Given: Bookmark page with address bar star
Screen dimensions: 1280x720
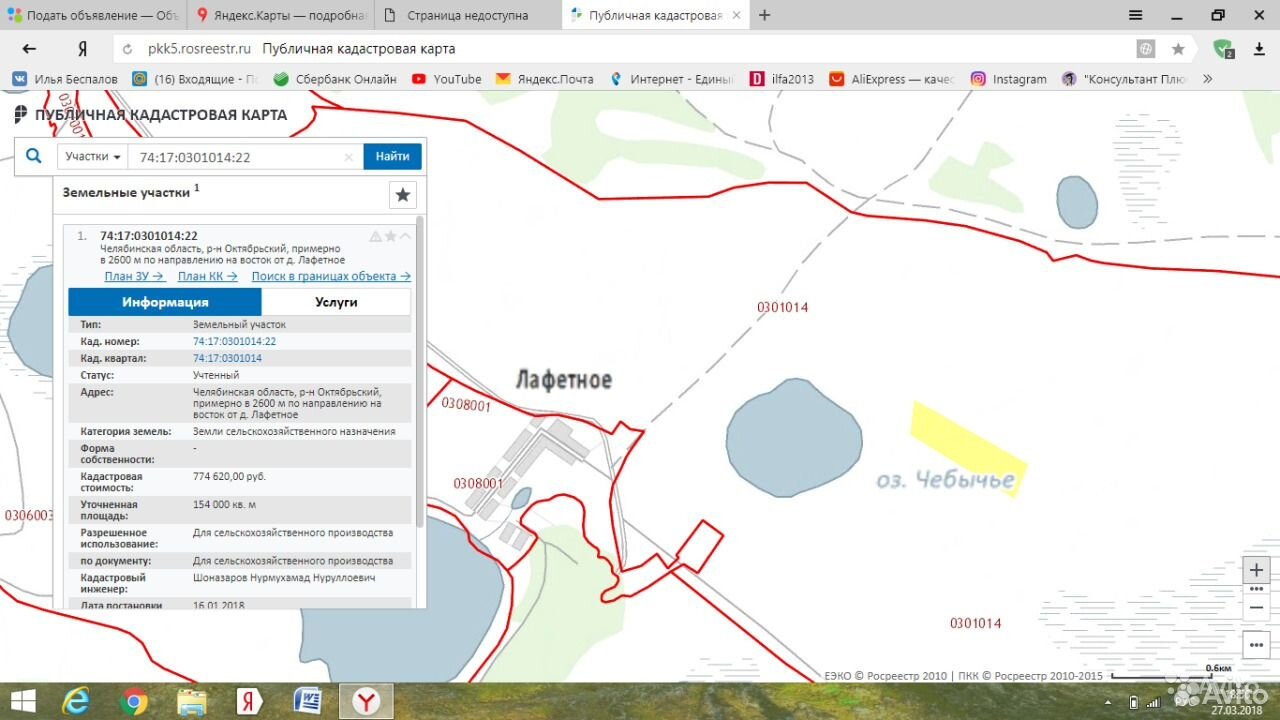Looking at the screenshot, I should (x=1178, y=49).
